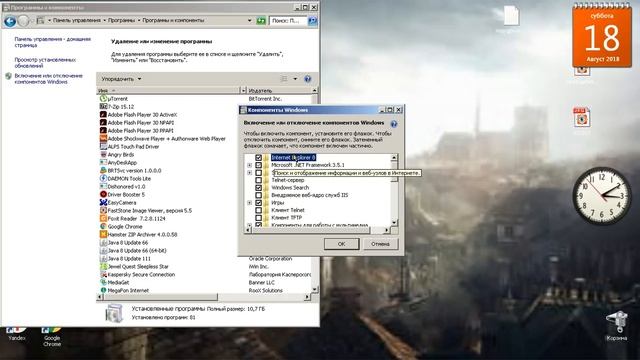640x360 pixels.
Task: Uncheck the Internet Explorer 8 checkbox
Action: 258,158
